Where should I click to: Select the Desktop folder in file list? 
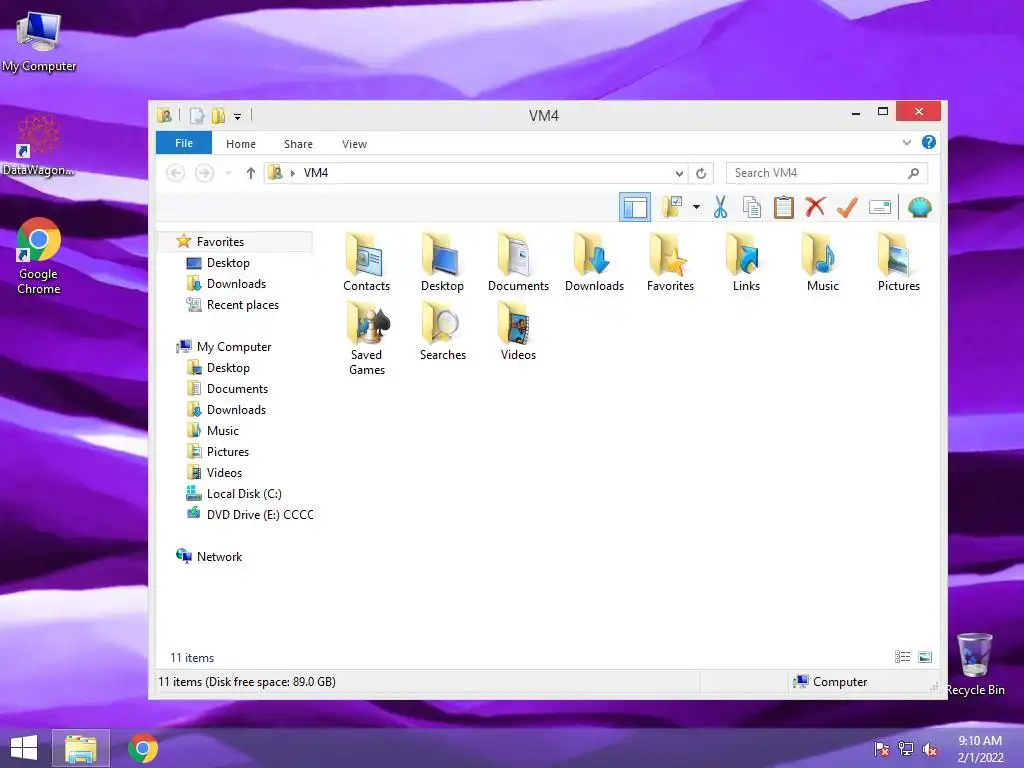pos(442,263)
